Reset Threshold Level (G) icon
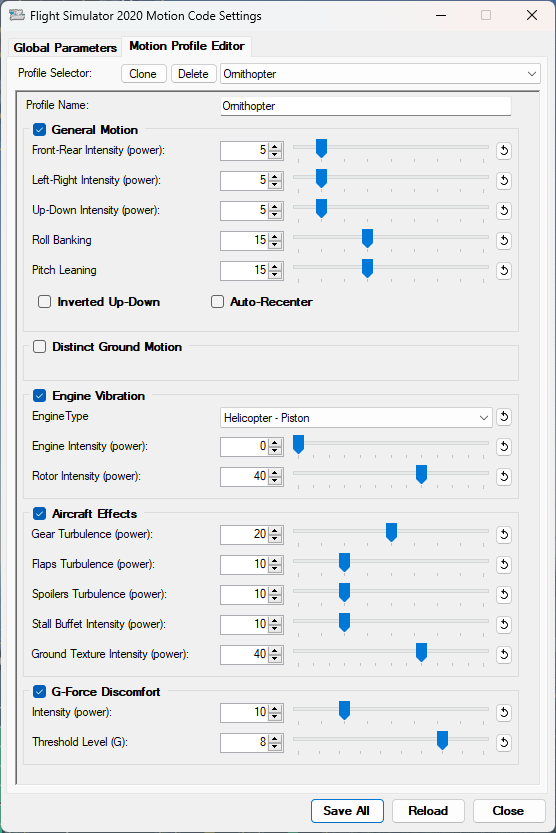Screen dimensions: 556x833 [x=503, y=743]
